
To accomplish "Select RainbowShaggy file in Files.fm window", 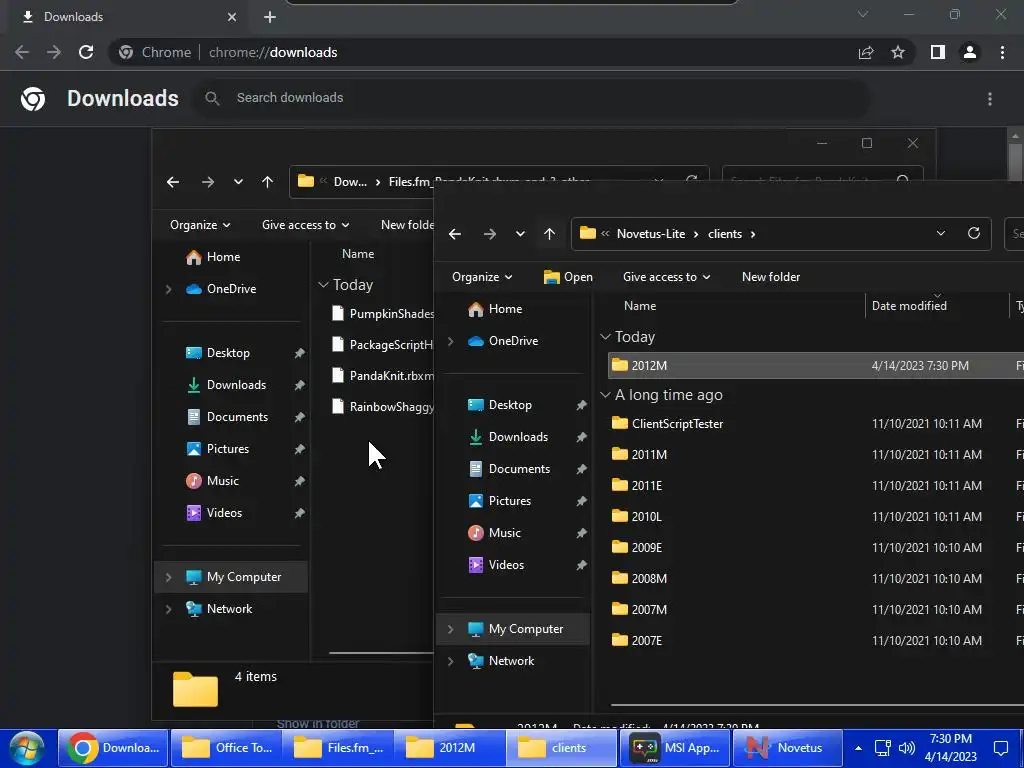I will pos(382,407).
